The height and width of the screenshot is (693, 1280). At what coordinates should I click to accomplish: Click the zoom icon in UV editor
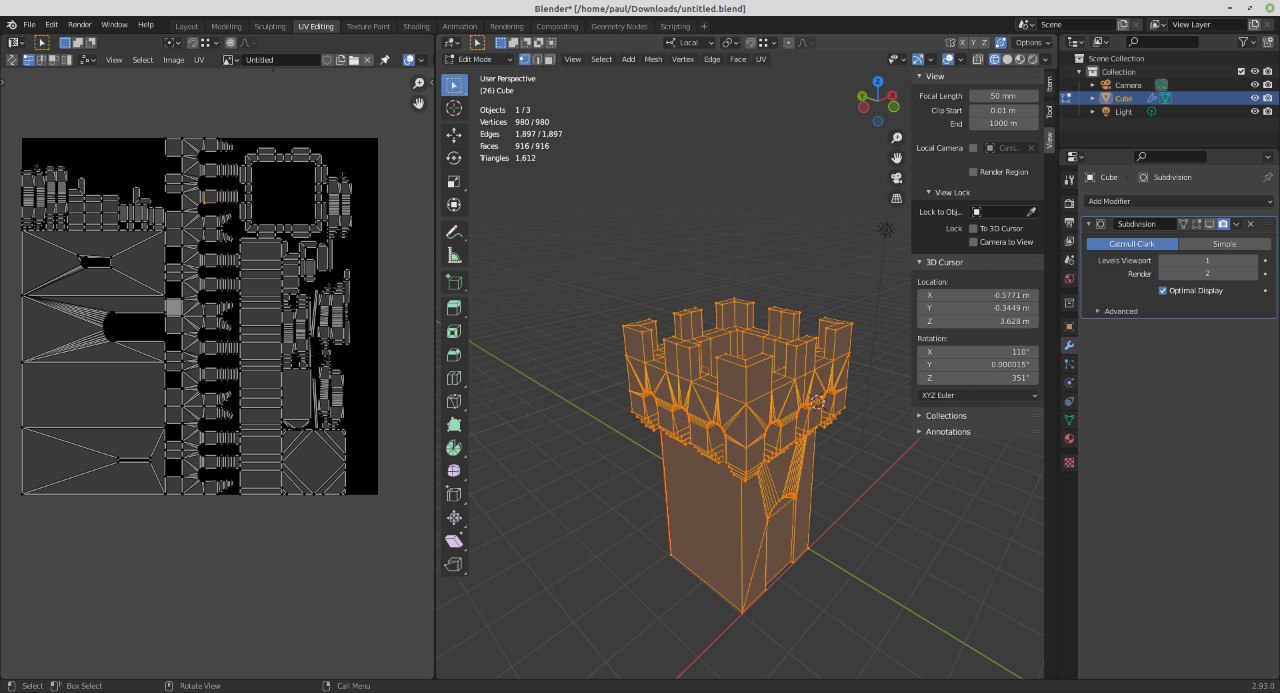(419, 84)
